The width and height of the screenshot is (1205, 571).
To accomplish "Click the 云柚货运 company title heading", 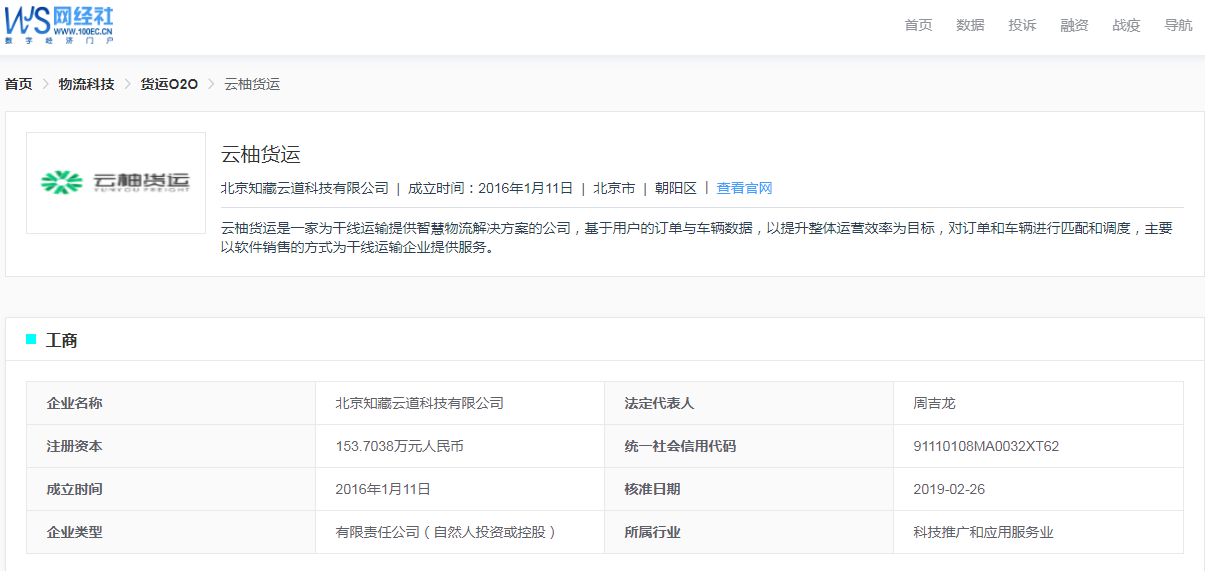I will coord(261,155).
